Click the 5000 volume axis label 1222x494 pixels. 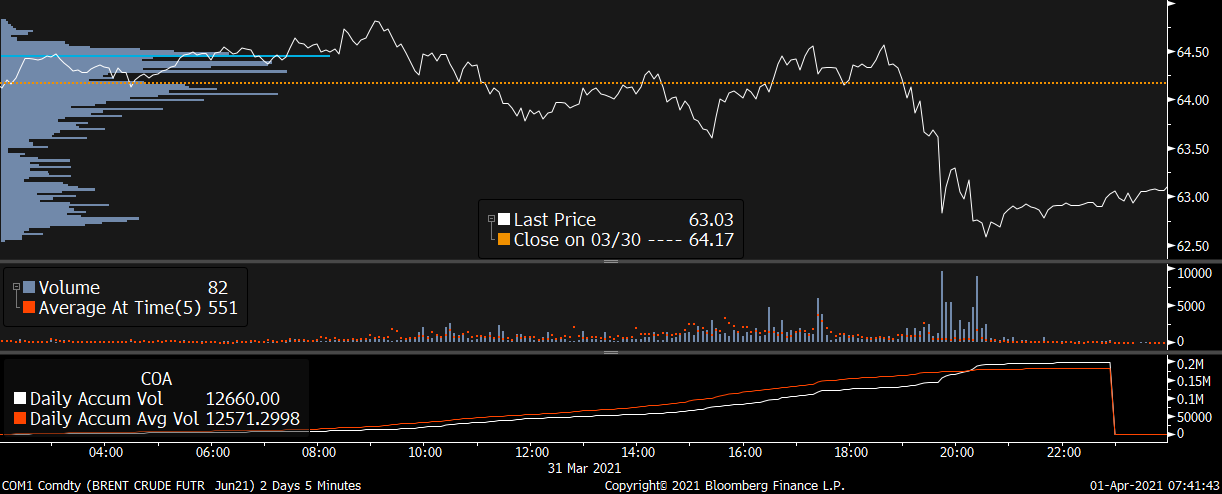click(x=1189, y=307)
